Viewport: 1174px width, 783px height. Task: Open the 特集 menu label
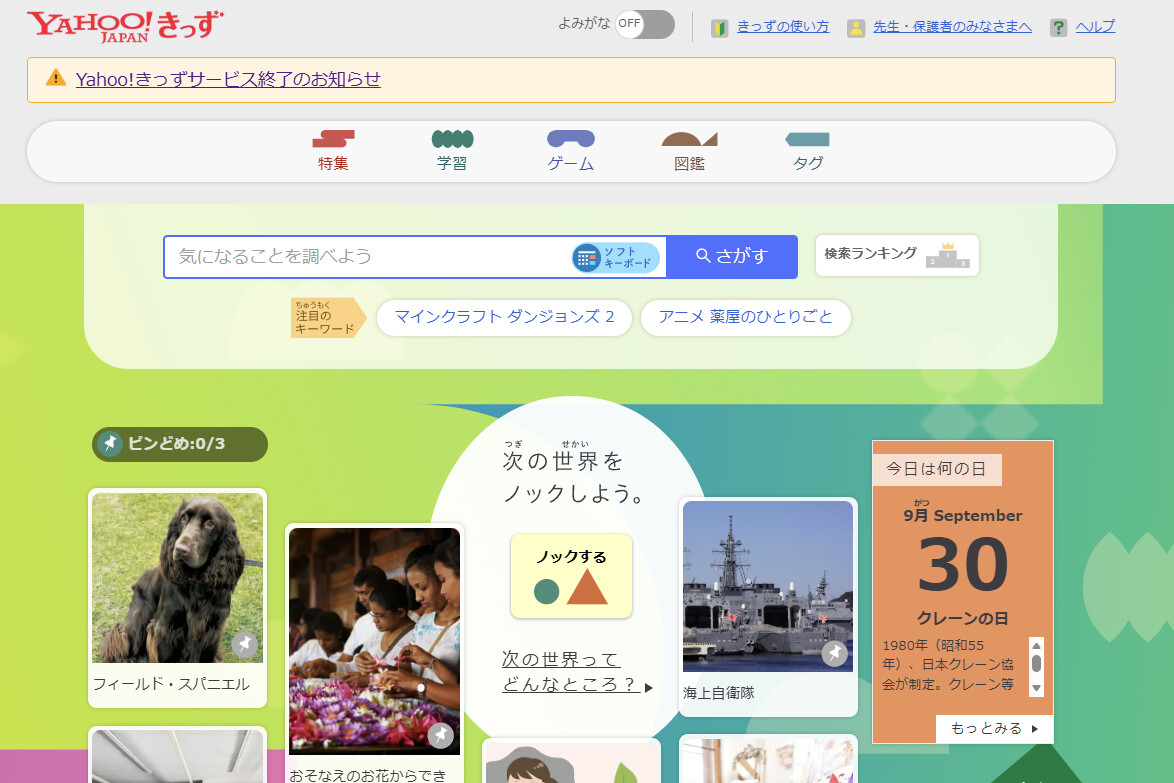pyautogui.click(x=333, y=163)
